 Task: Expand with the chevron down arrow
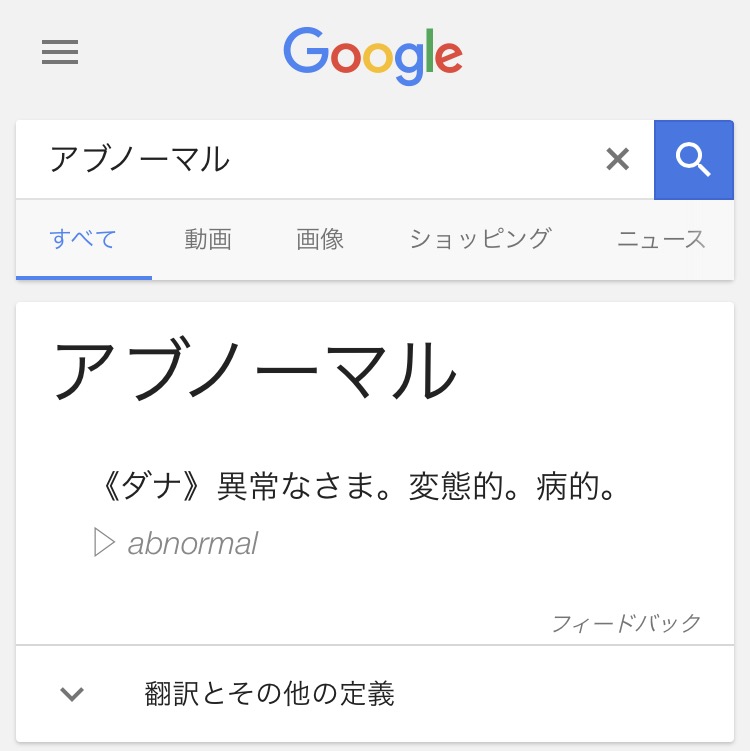[x=72, y=694]
